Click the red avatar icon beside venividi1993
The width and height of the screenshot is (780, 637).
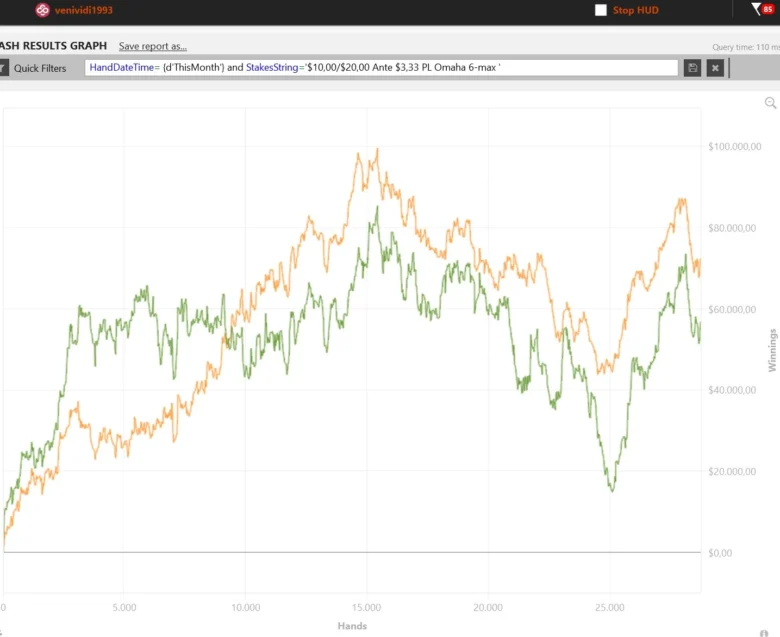tap(42, 10)
